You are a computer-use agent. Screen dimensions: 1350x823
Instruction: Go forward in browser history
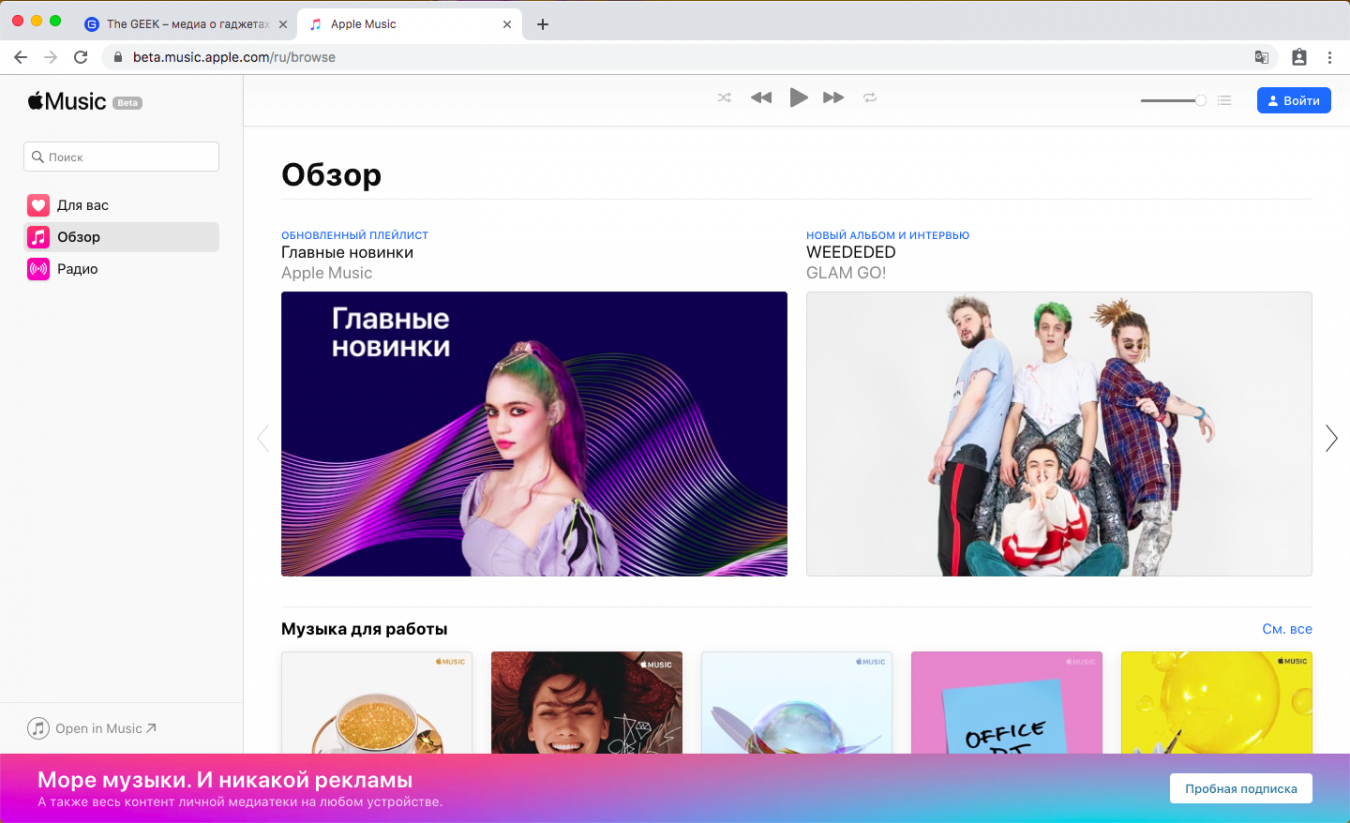coord(51,57)
